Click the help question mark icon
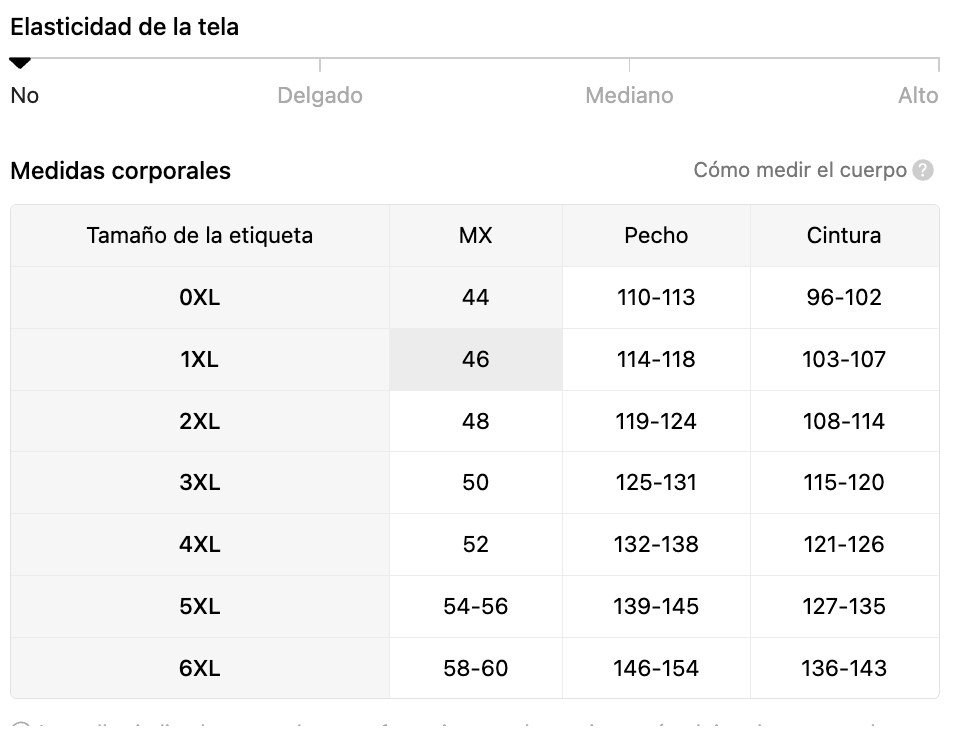Screen dimensions: 970x740 click(922, 170)
